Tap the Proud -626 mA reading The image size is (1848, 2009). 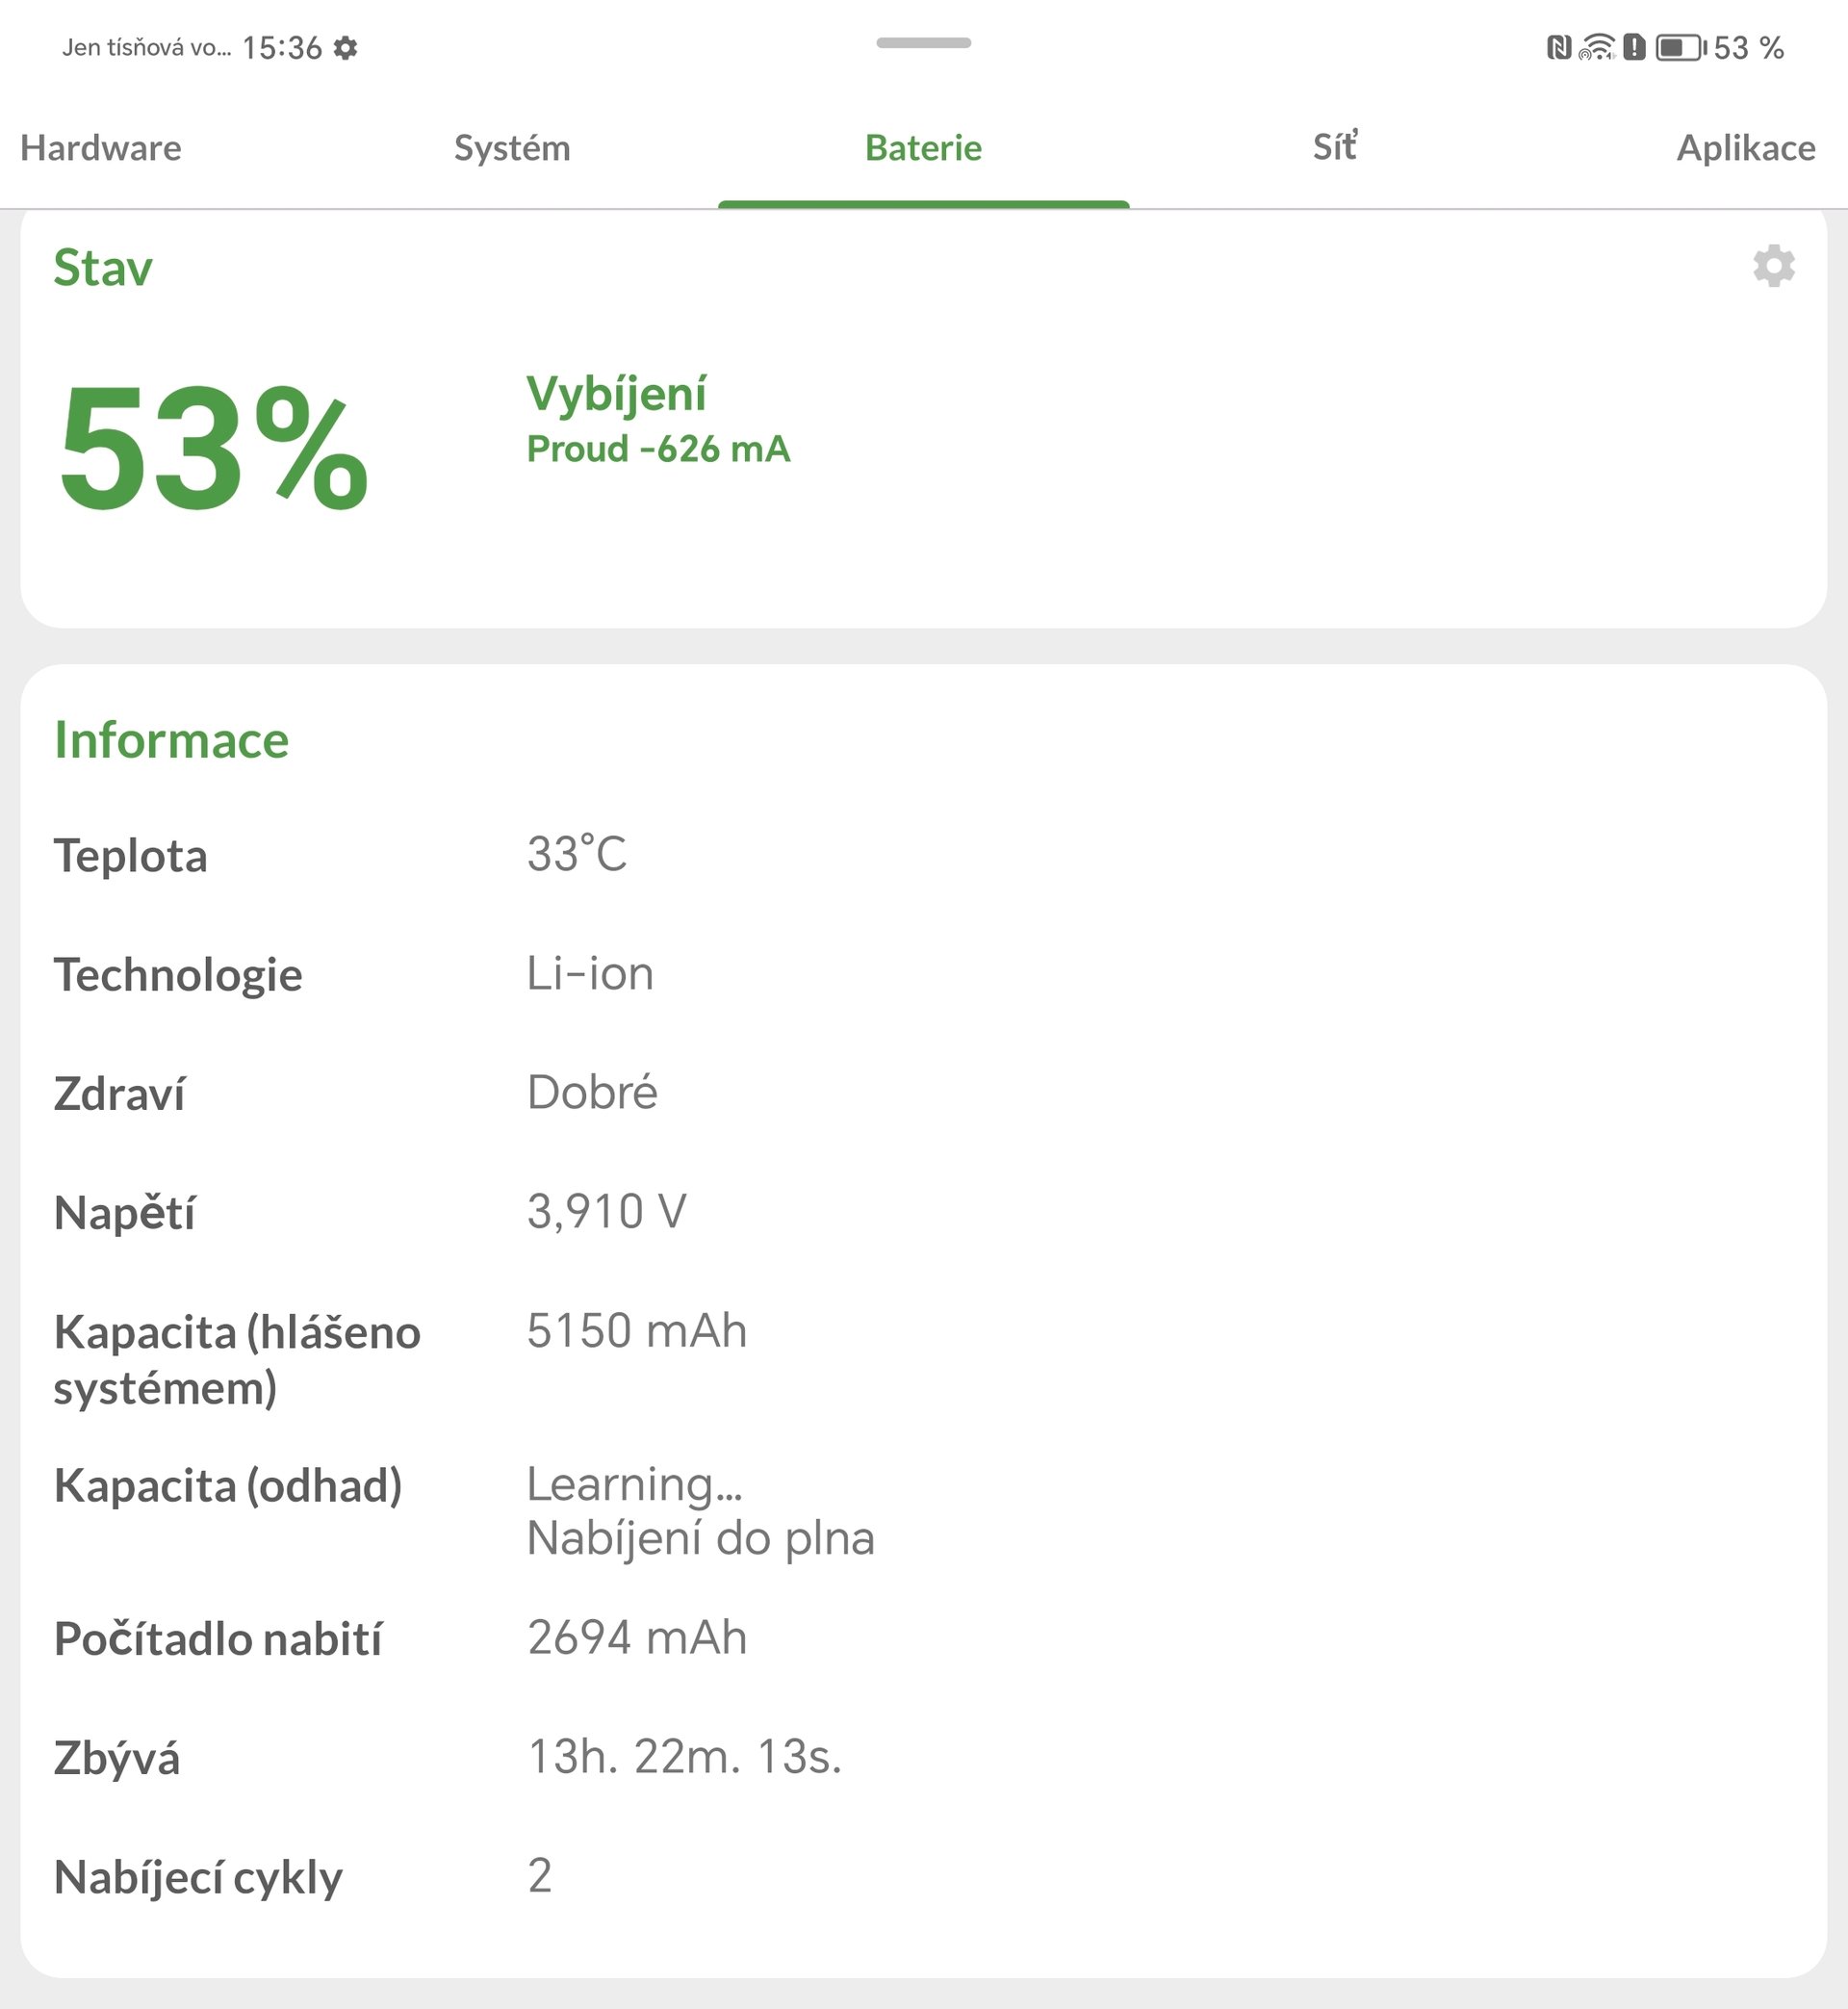click(658, 449)
